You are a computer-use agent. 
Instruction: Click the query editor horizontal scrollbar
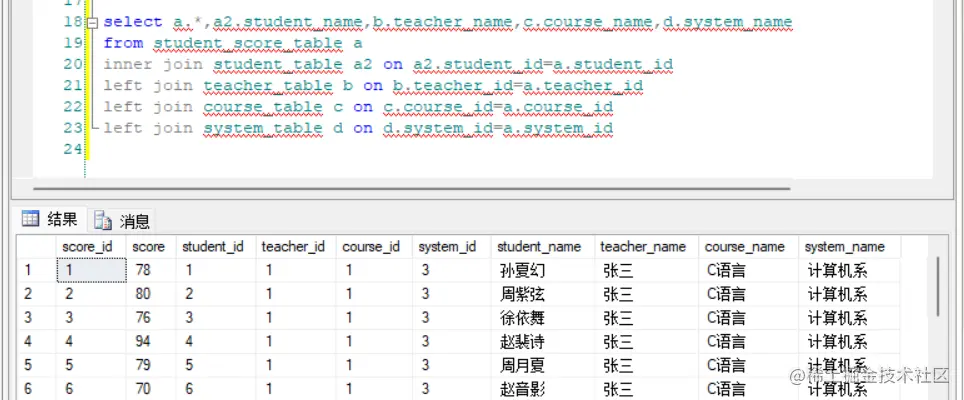click(x=411, y=189)
